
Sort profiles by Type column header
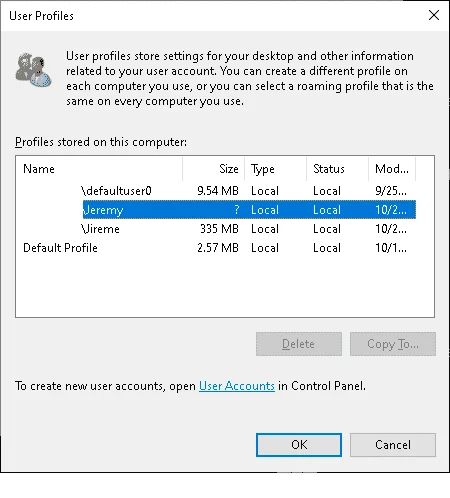[275, 169]
